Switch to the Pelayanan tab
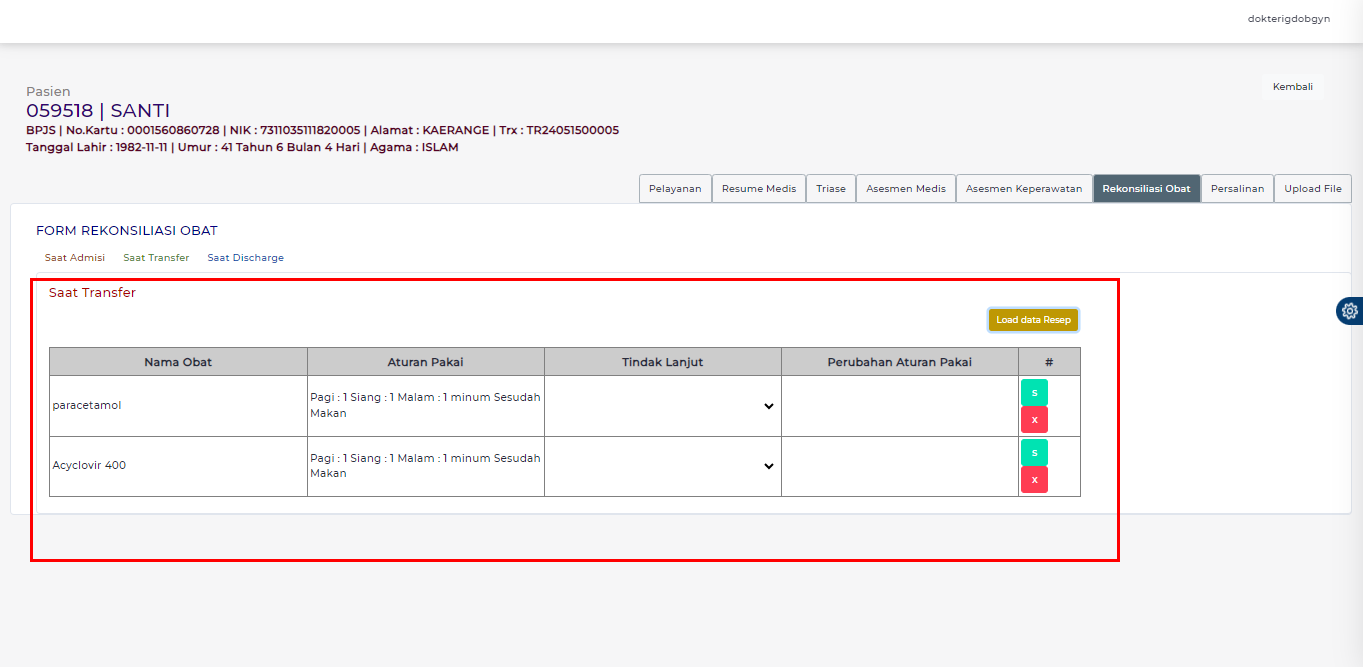 [x=675, y=189]
